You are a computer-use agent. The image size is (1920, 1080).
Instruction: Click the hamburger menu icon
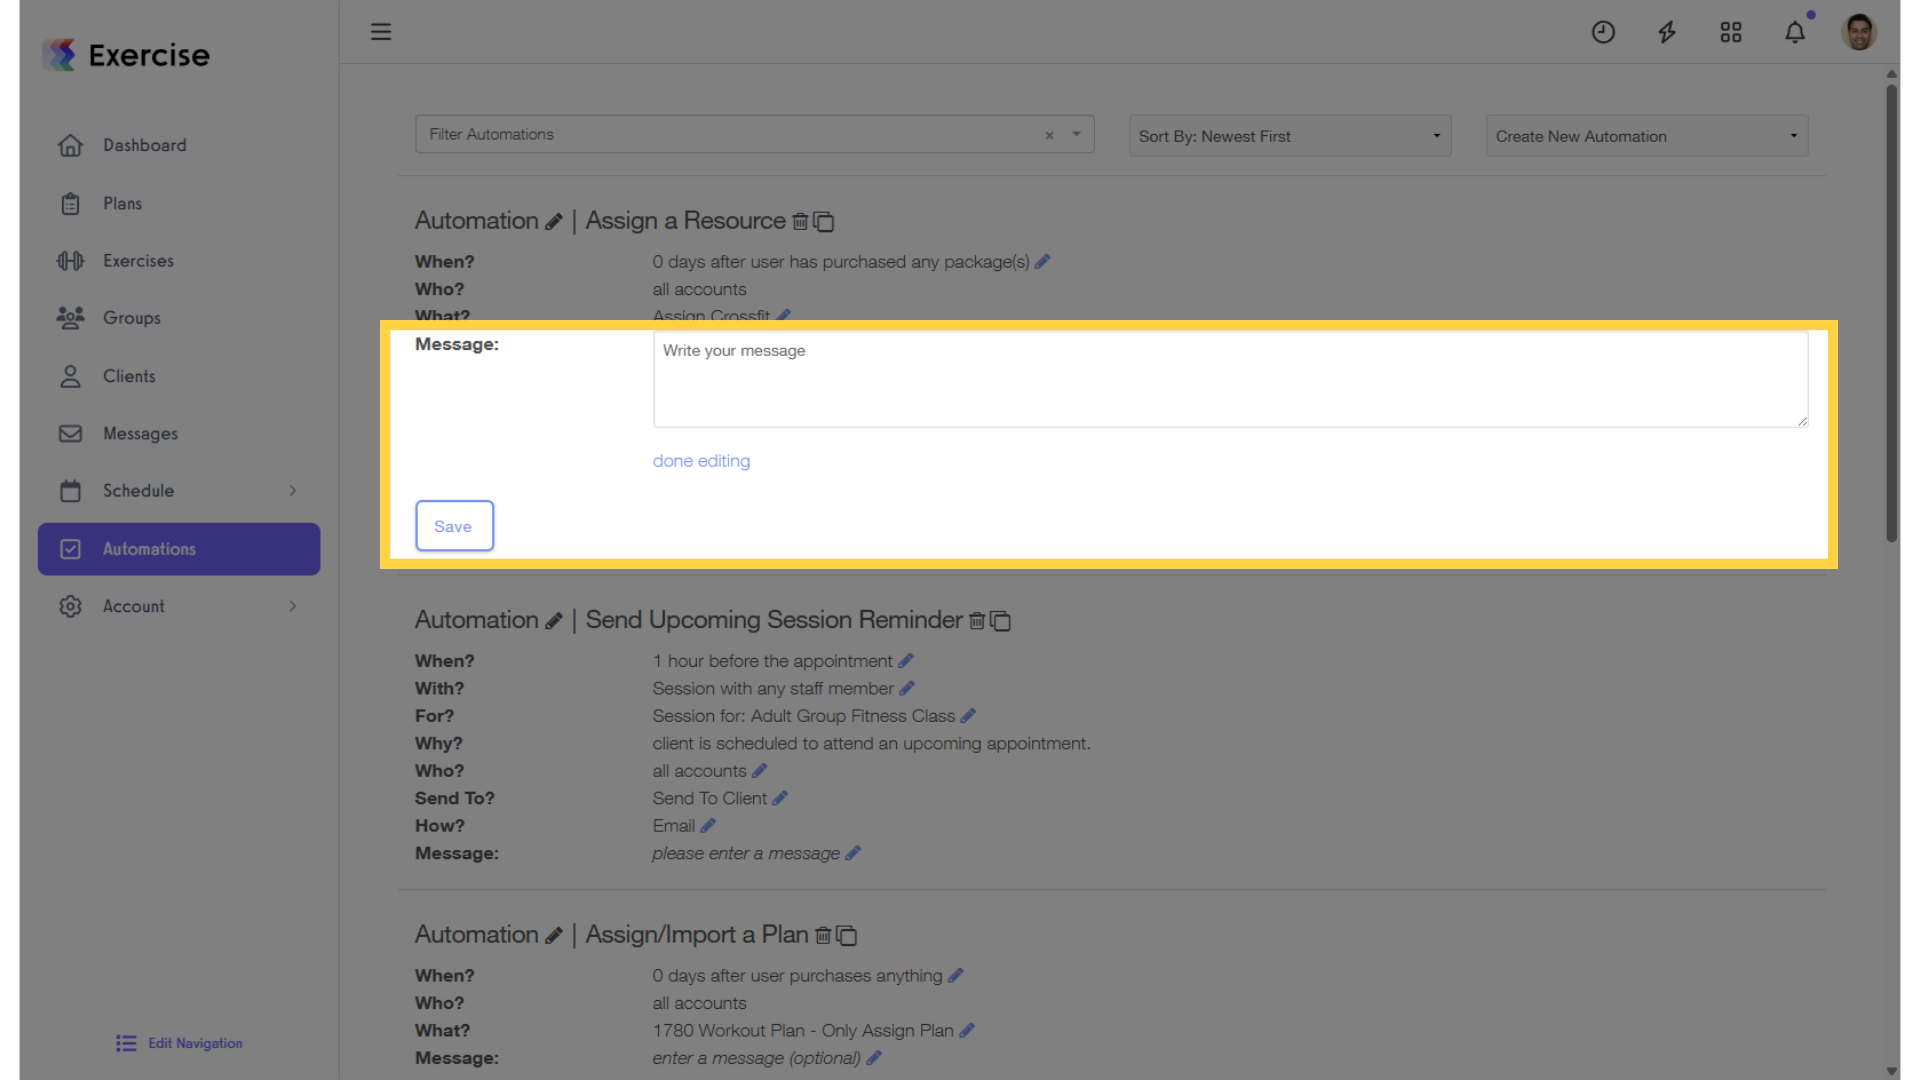pyautogui.click(x=381, y=32)
